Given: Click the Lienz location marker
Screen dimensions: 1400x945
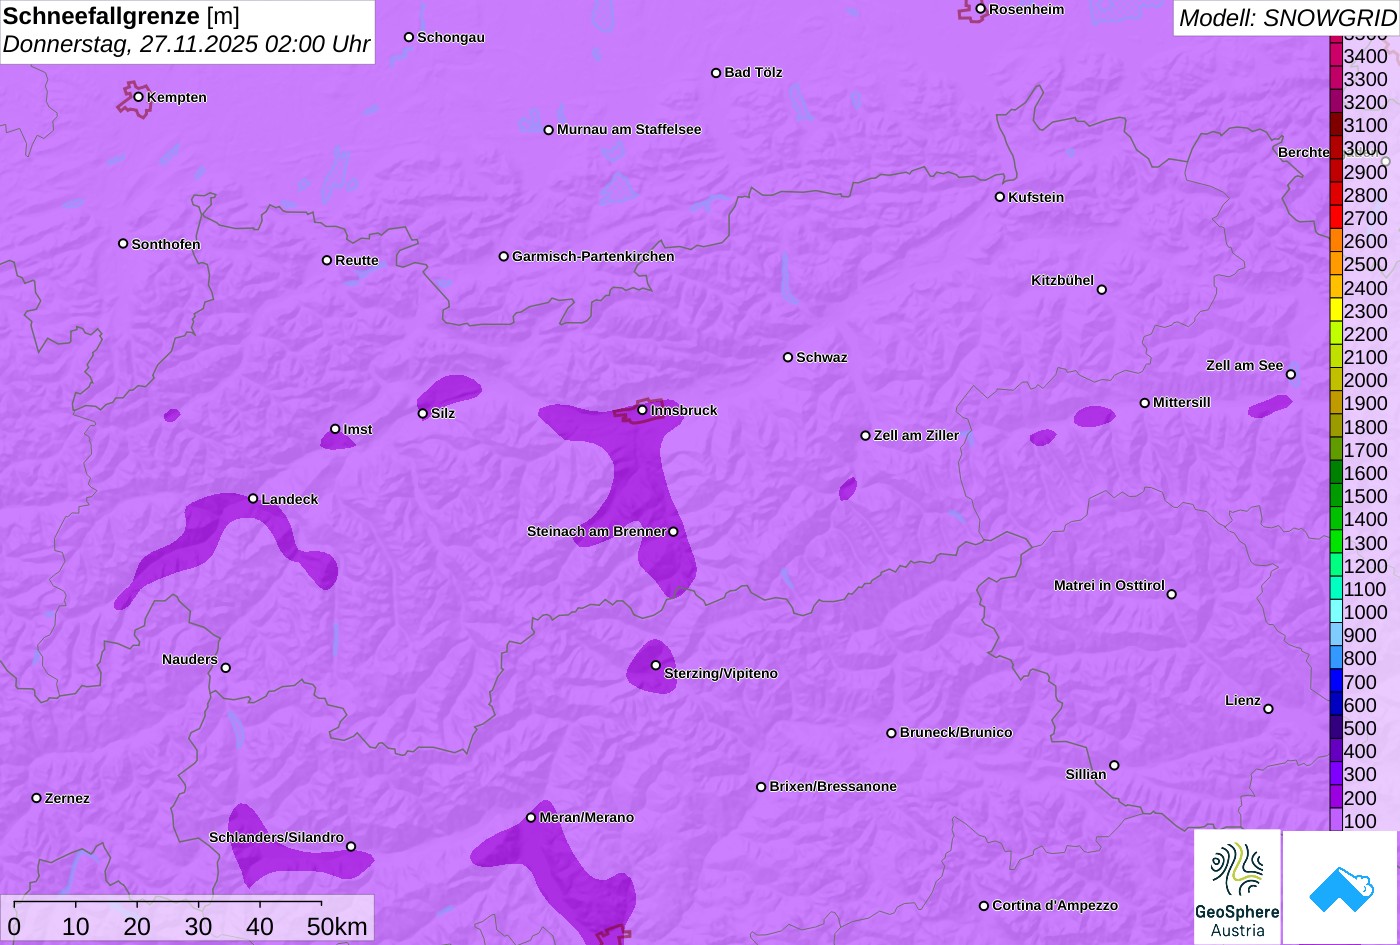Looking at the screenshot, I should point(1268,709).
